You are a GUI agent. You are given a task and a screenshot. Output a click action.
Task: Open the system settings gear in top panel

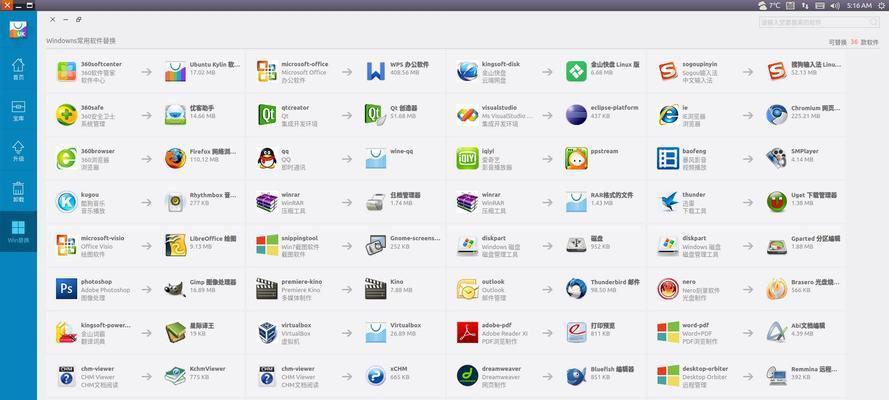(x=881, y=5)
